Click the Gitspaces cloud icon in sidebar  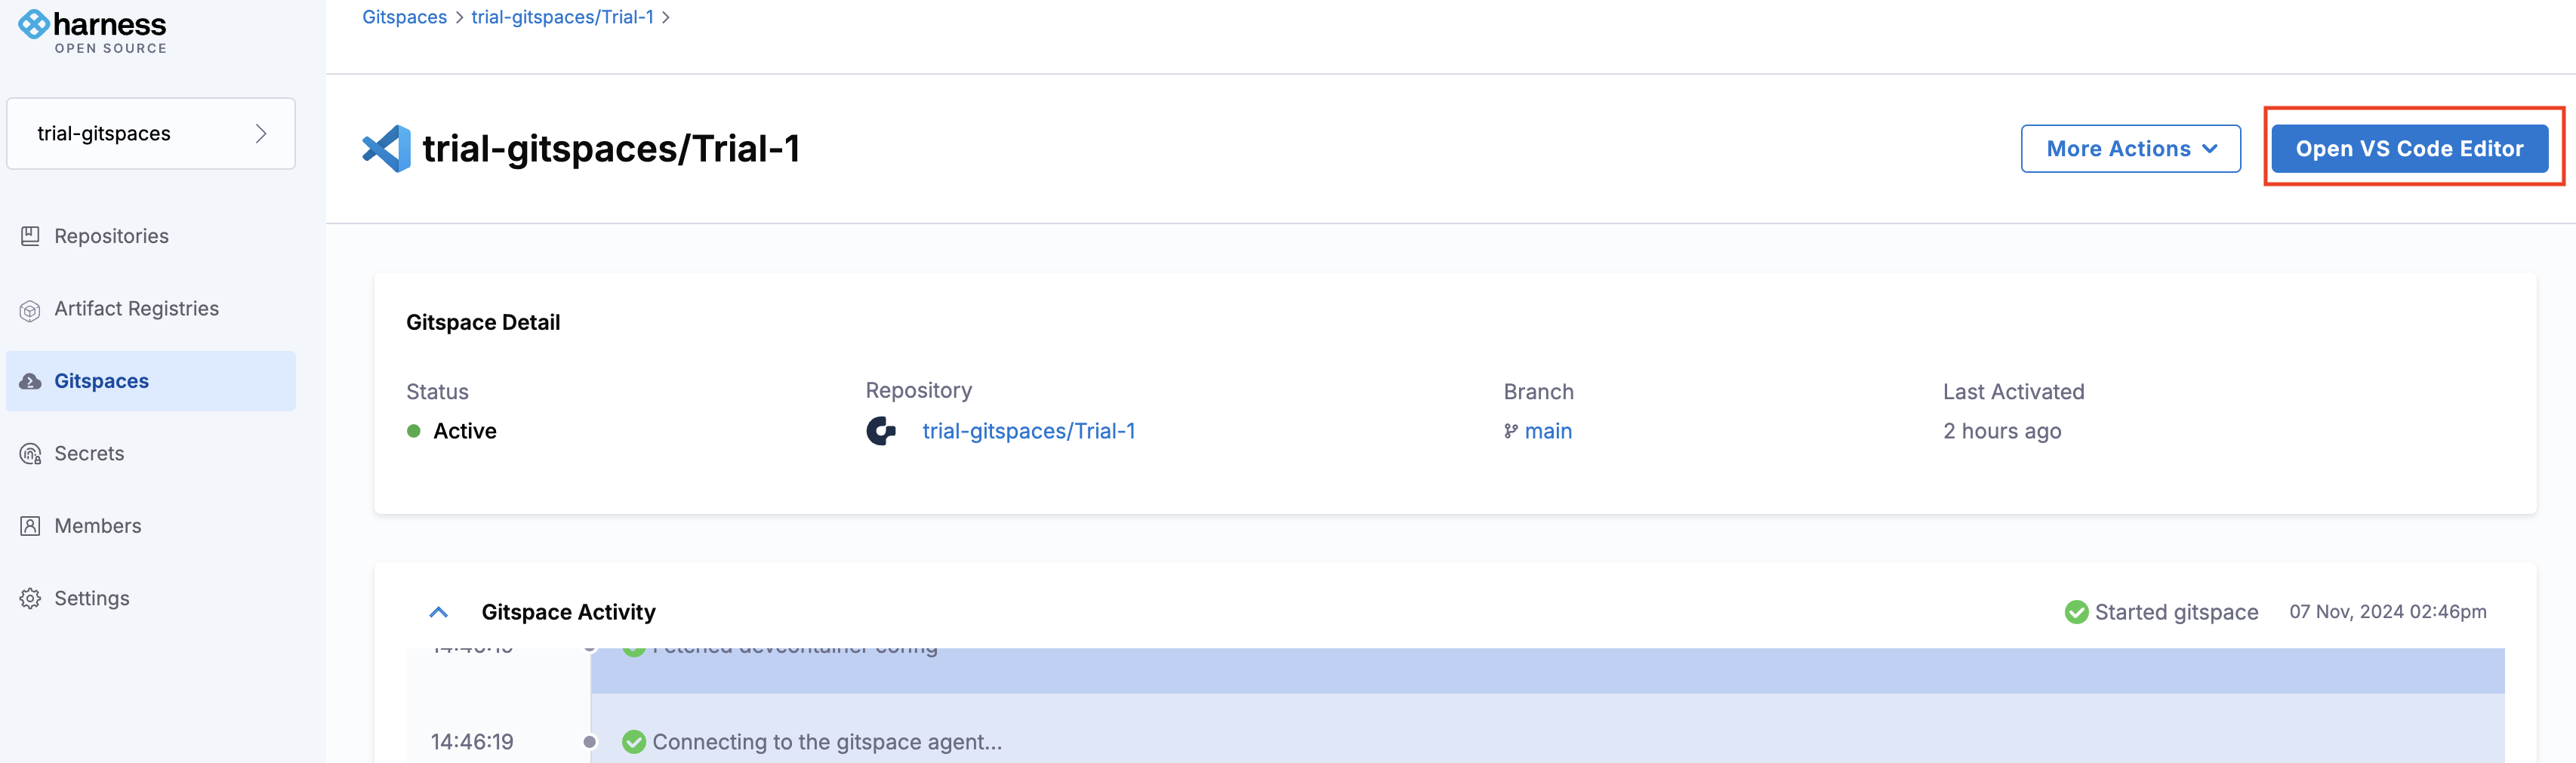pyautogui.click(x=30, y=382)
